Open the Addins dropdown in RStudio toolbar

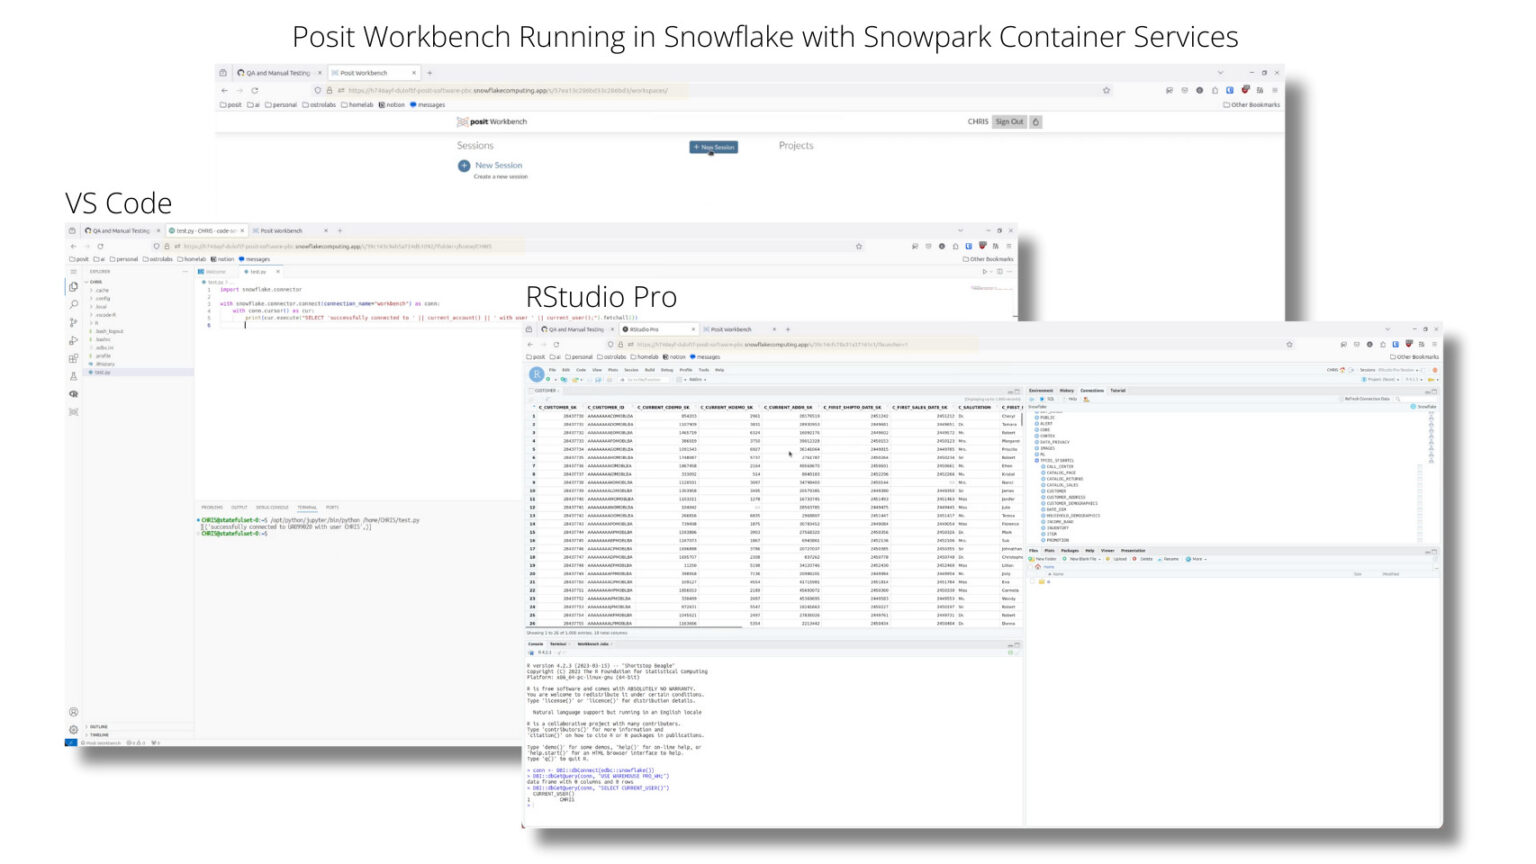pyautogui.click(x=697, y=380)
